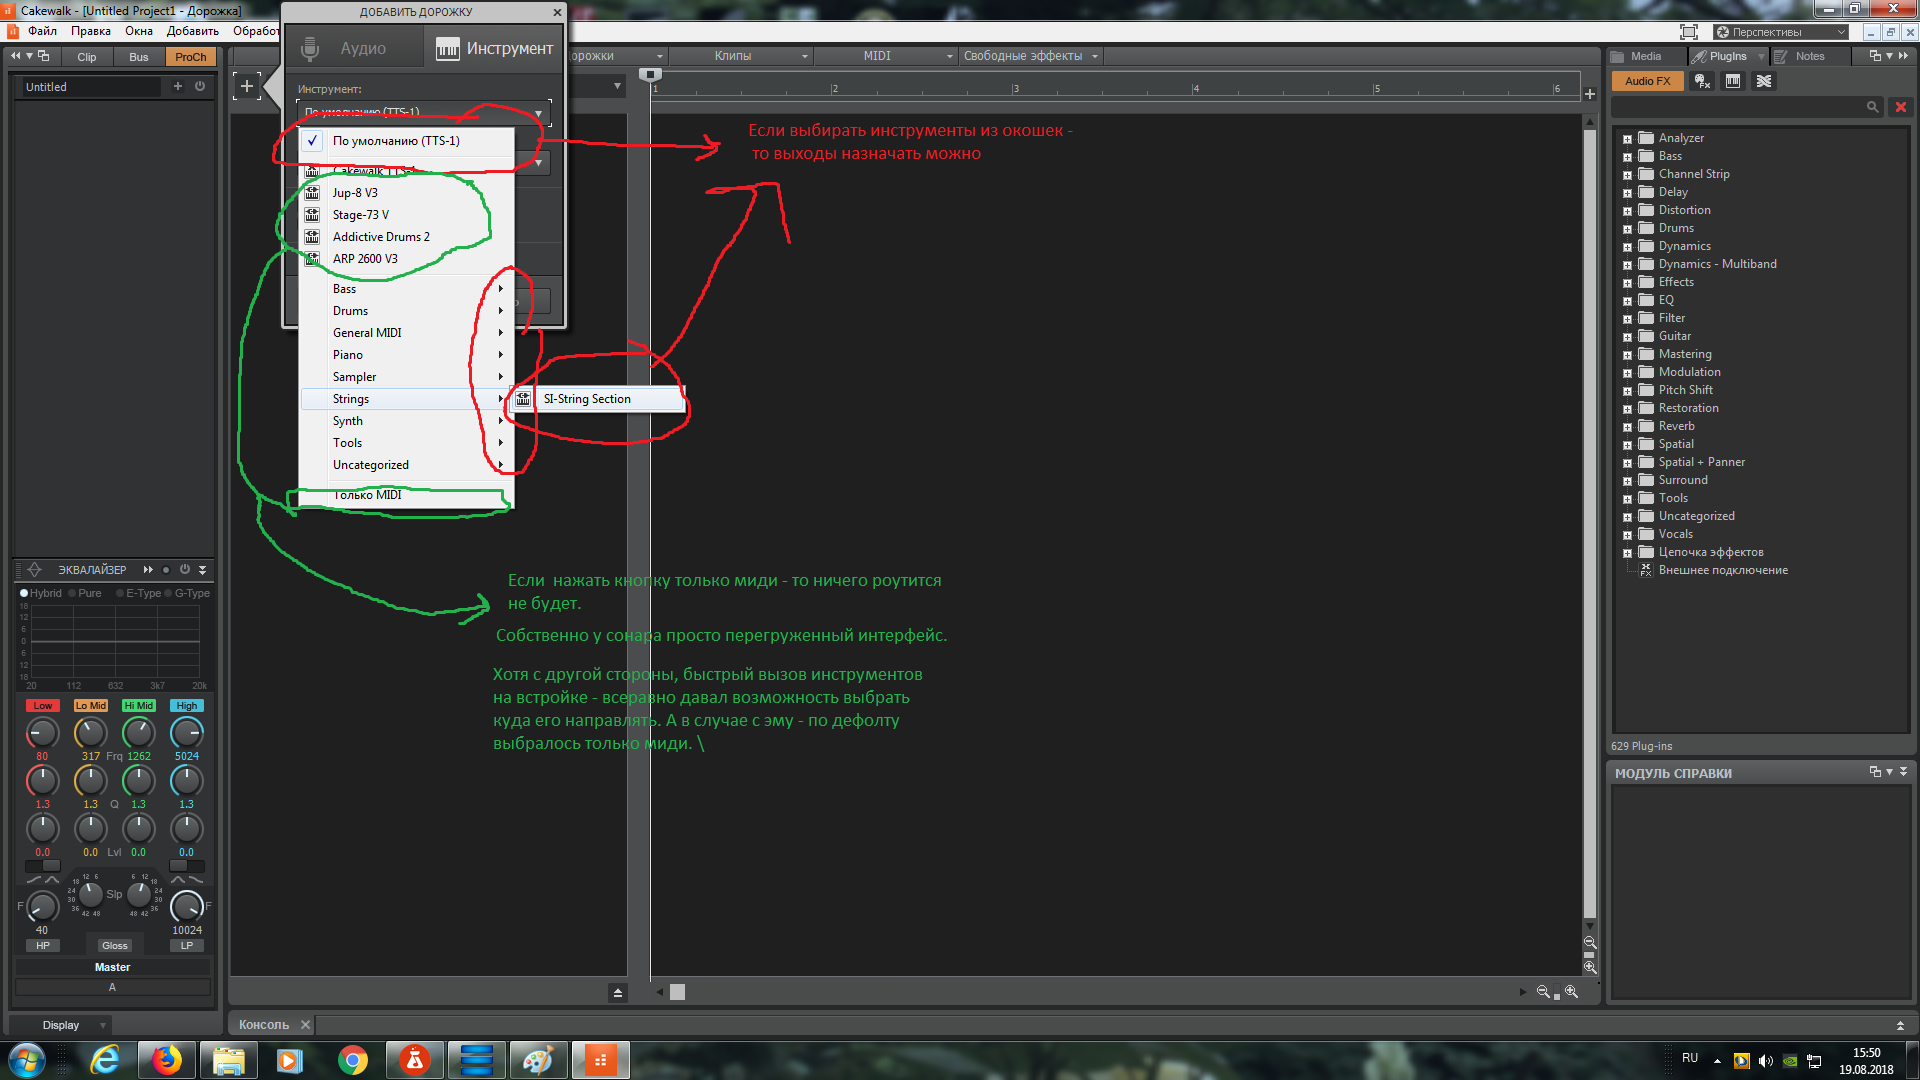Toggle the ProChannel power button beside Untitled
Viewport: 1920px width, 1080px height.
(x=200, y=87)
